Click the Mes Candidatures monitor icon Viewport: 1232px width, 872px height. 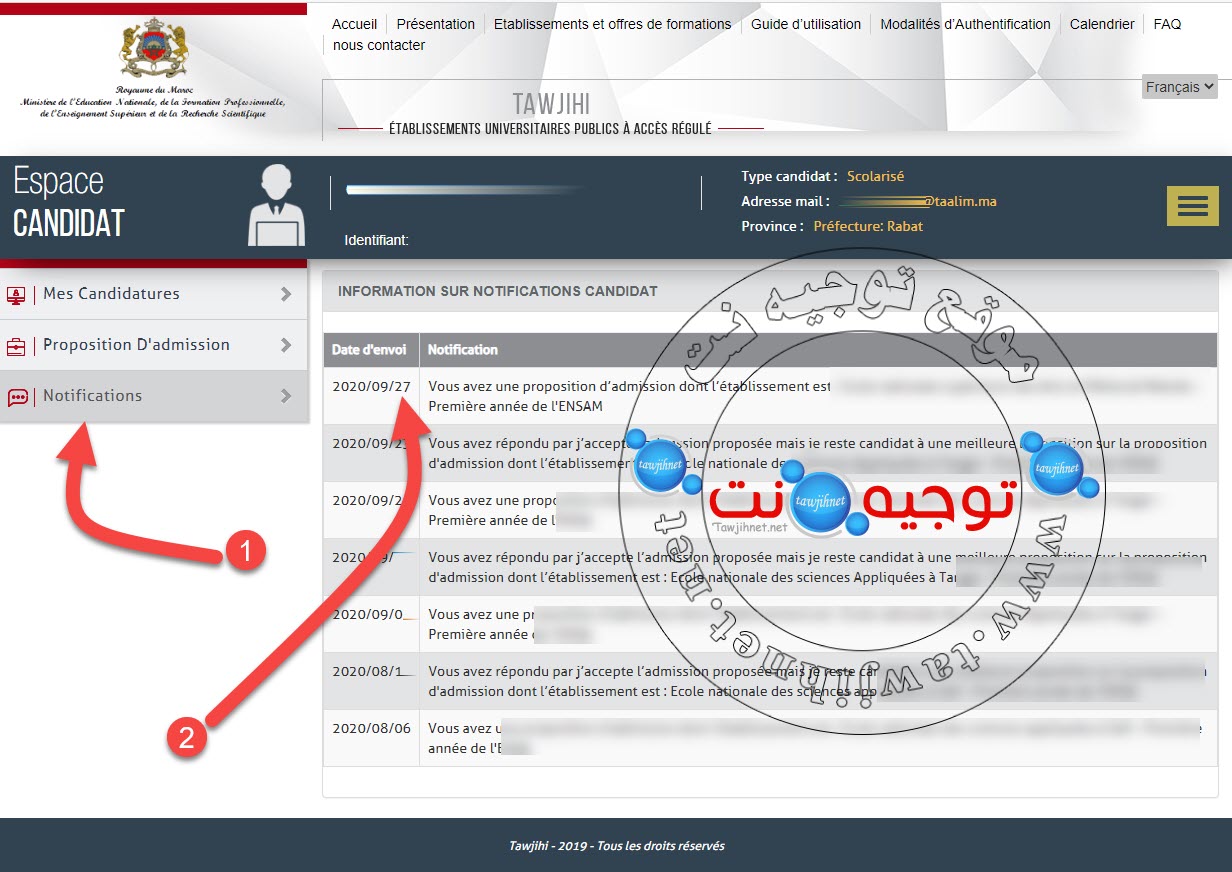pyautogui.click(x=17, y=295)
